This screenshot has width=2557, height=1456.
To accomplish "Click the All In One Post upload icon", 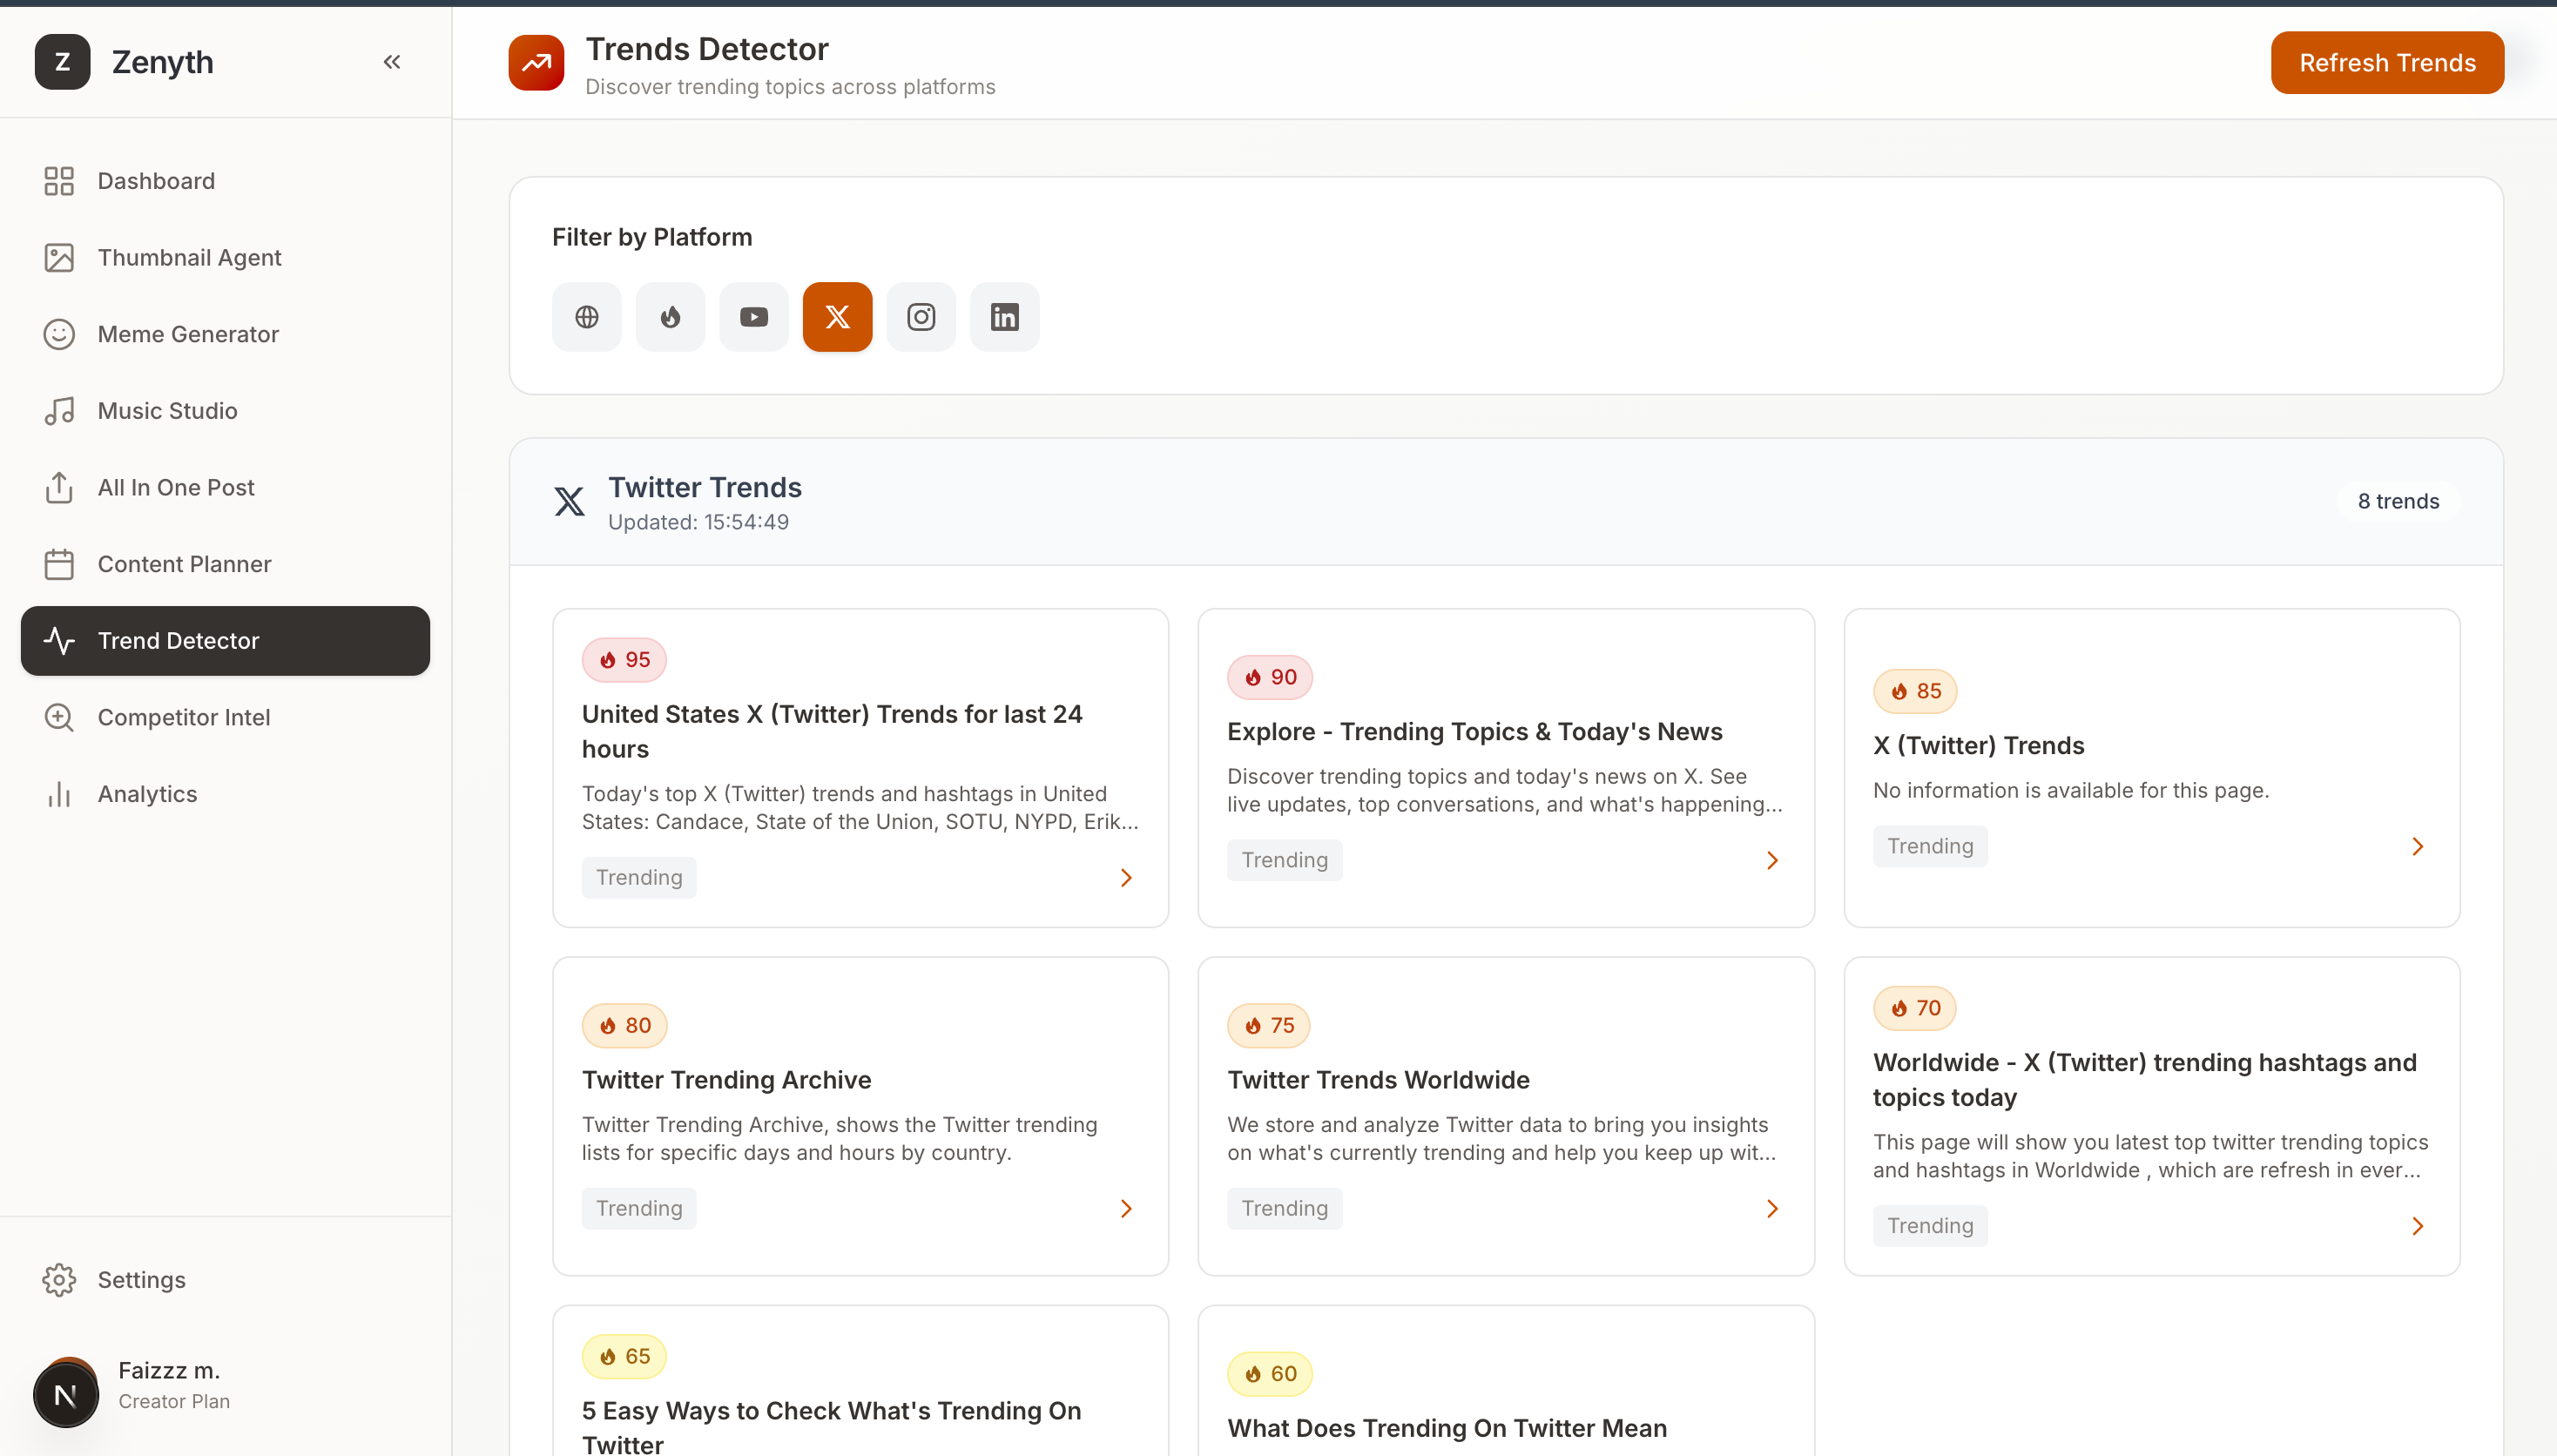I will (x=59, y=488).
